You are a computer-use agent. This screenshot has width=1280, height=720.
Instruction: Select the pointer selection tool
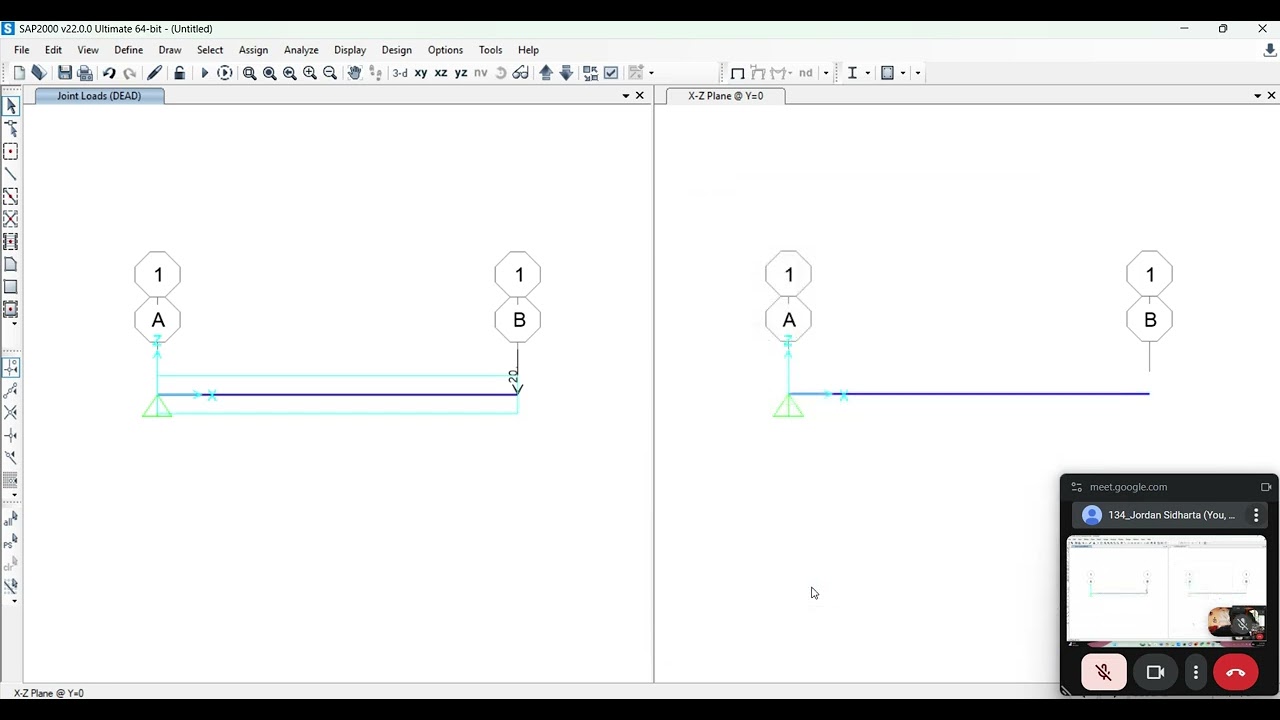click(x=11, y=106)
